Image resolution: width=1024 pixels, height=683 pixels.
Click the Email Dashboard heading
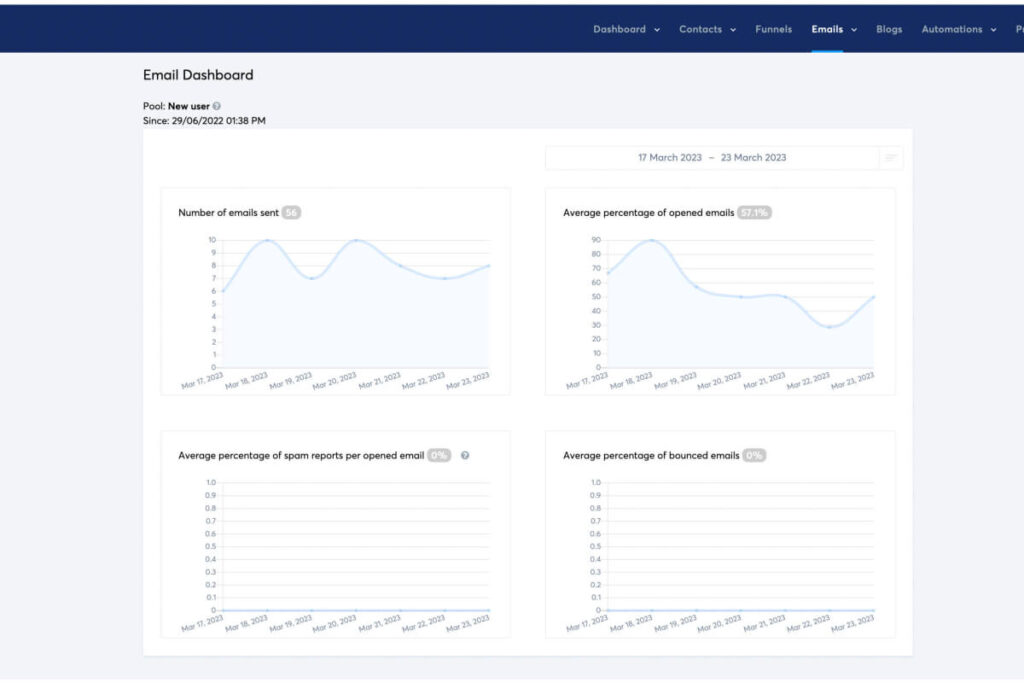pyautogui.click(x=198, y=75)
